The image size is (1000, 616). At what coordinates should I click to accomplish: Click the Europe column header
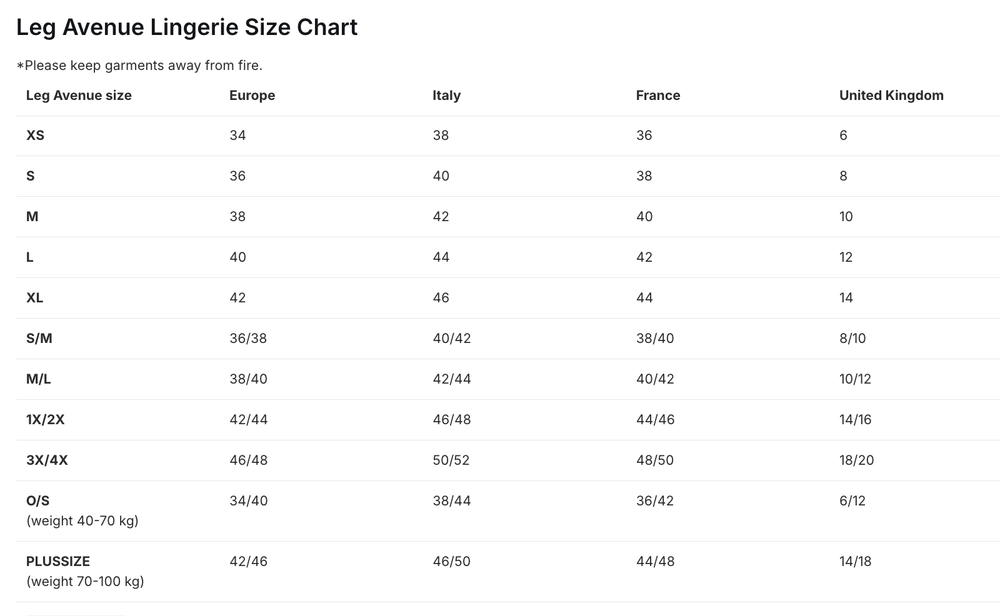253,96
